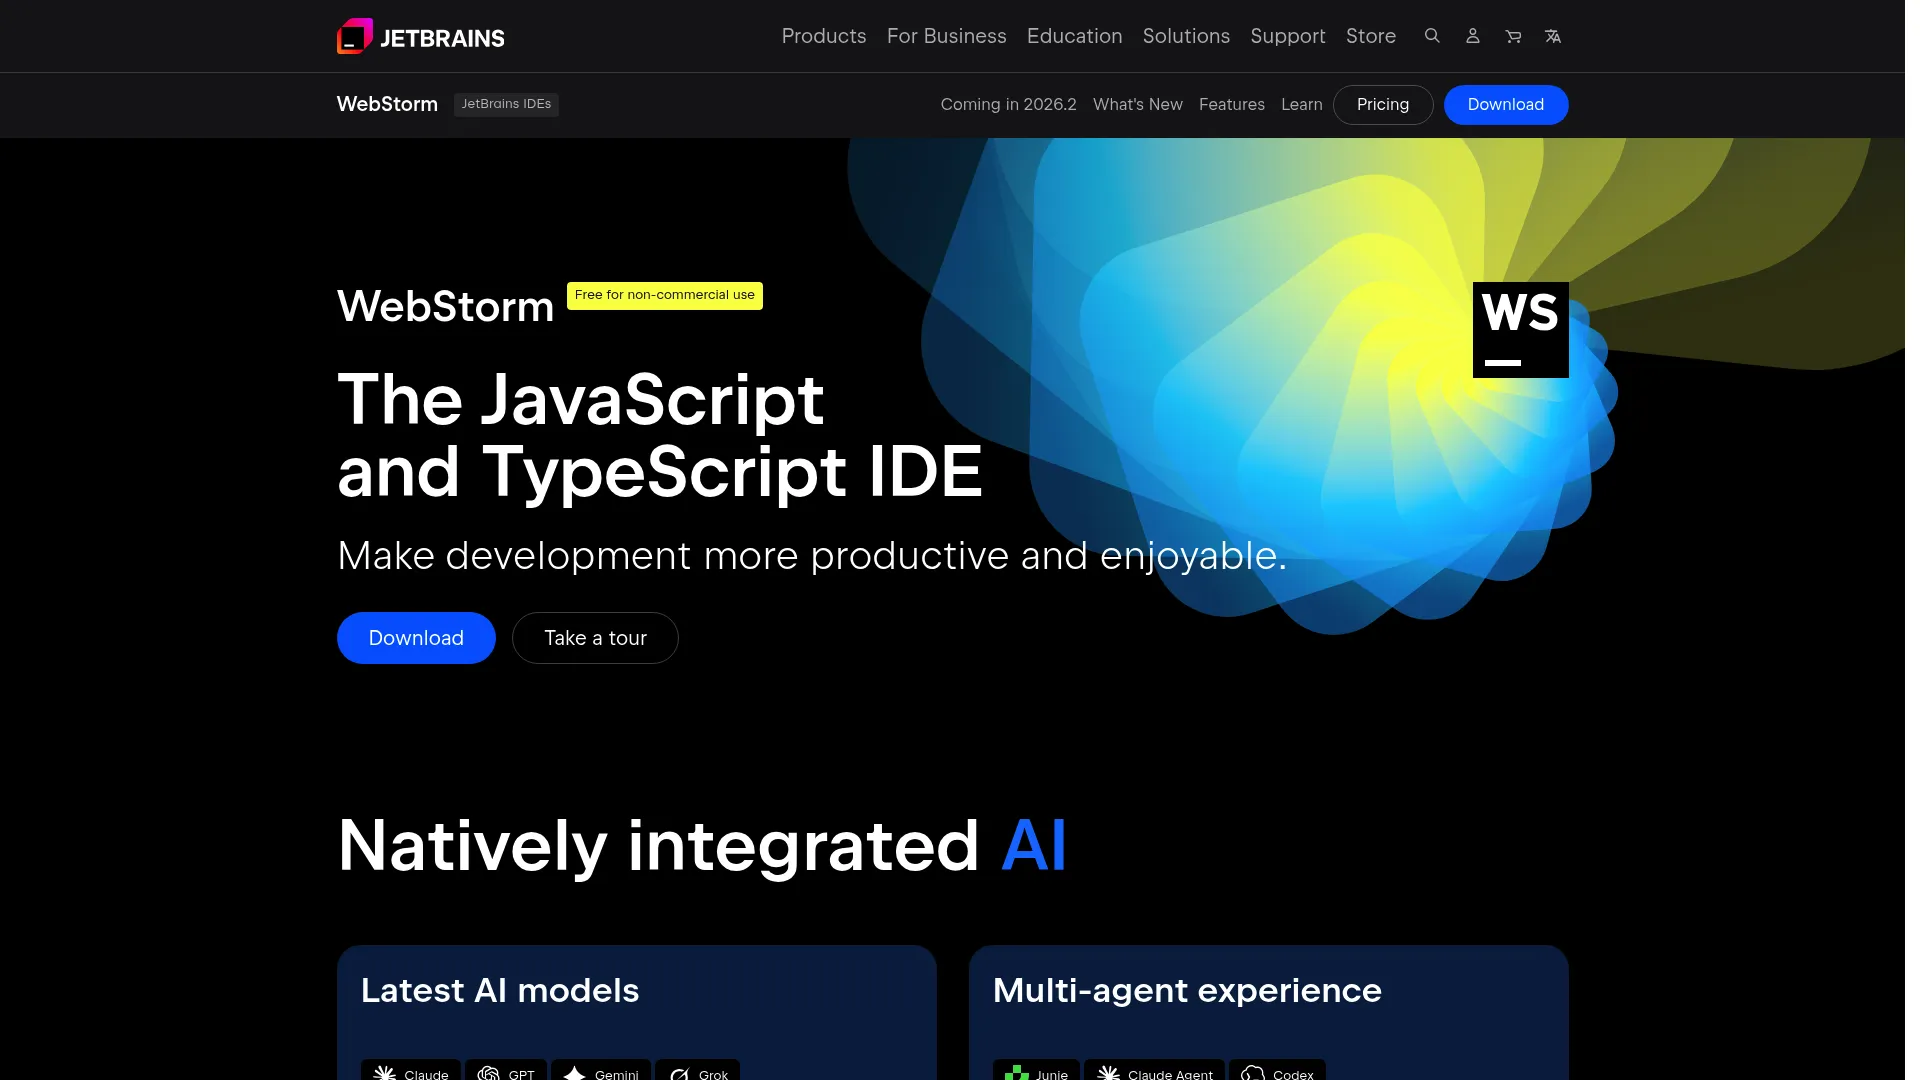Select the GPT model chip
Viewport: 1920px width, 1080px height.
[x=506, y=1071]
